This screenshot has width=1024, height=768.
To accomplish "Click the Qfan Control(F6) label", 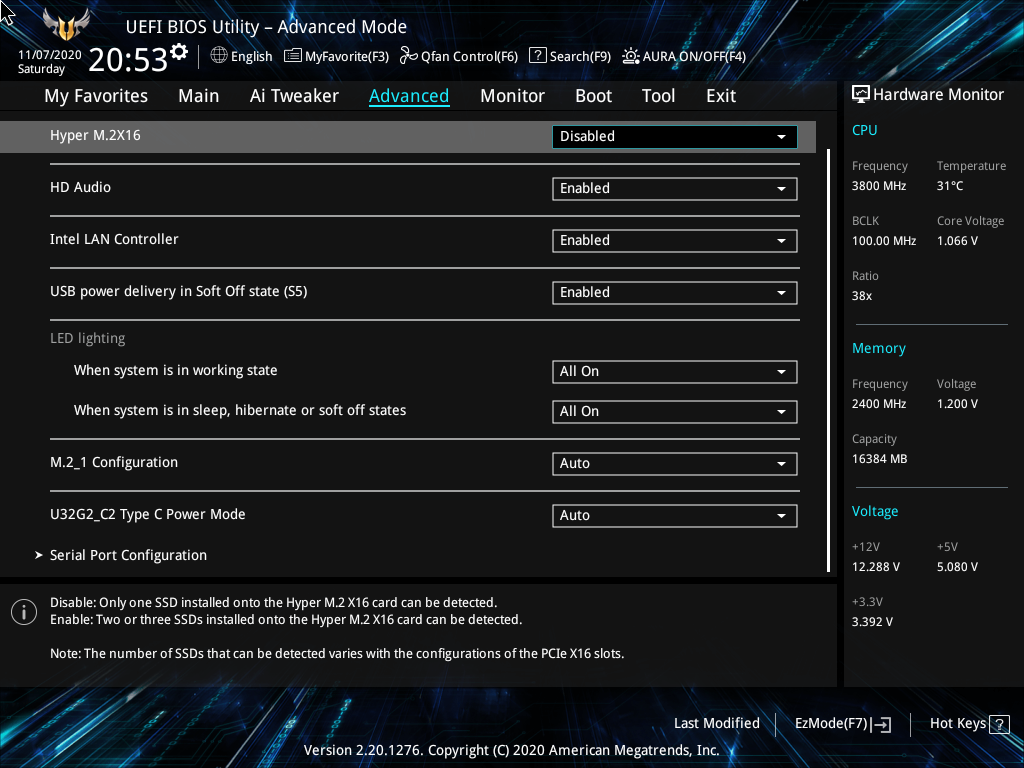I will pyautogui.click(x=469, y=56).
